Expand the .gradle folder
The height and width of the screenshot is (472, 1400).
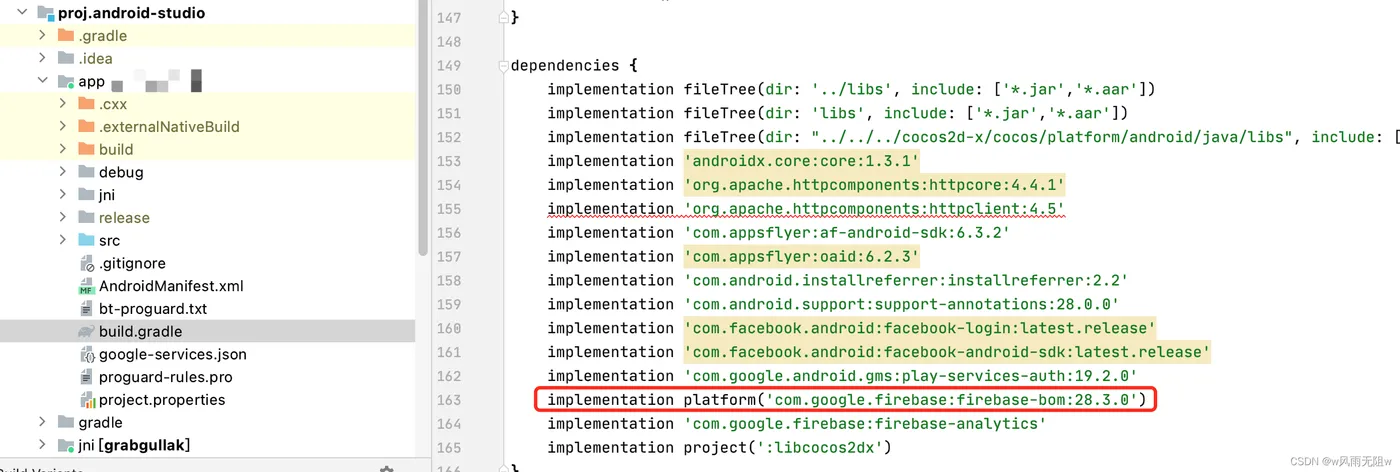coord(42,36)
